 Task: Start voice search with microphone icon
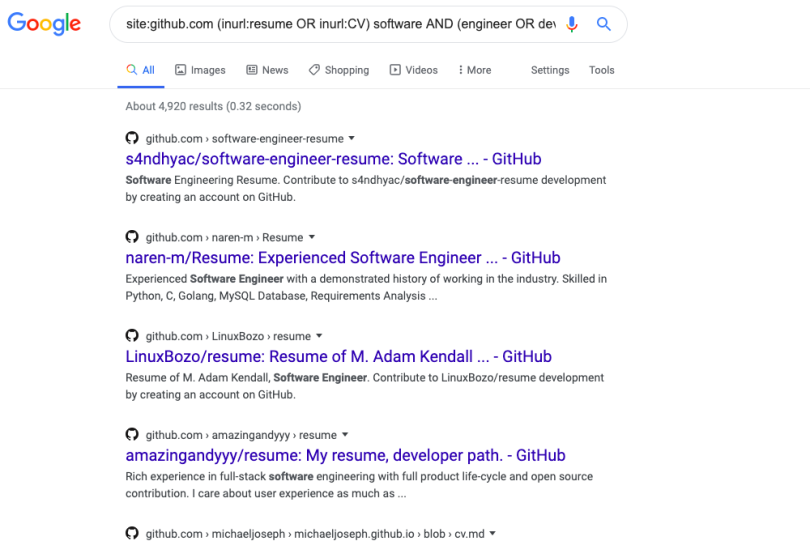click(x=571, y=24)
